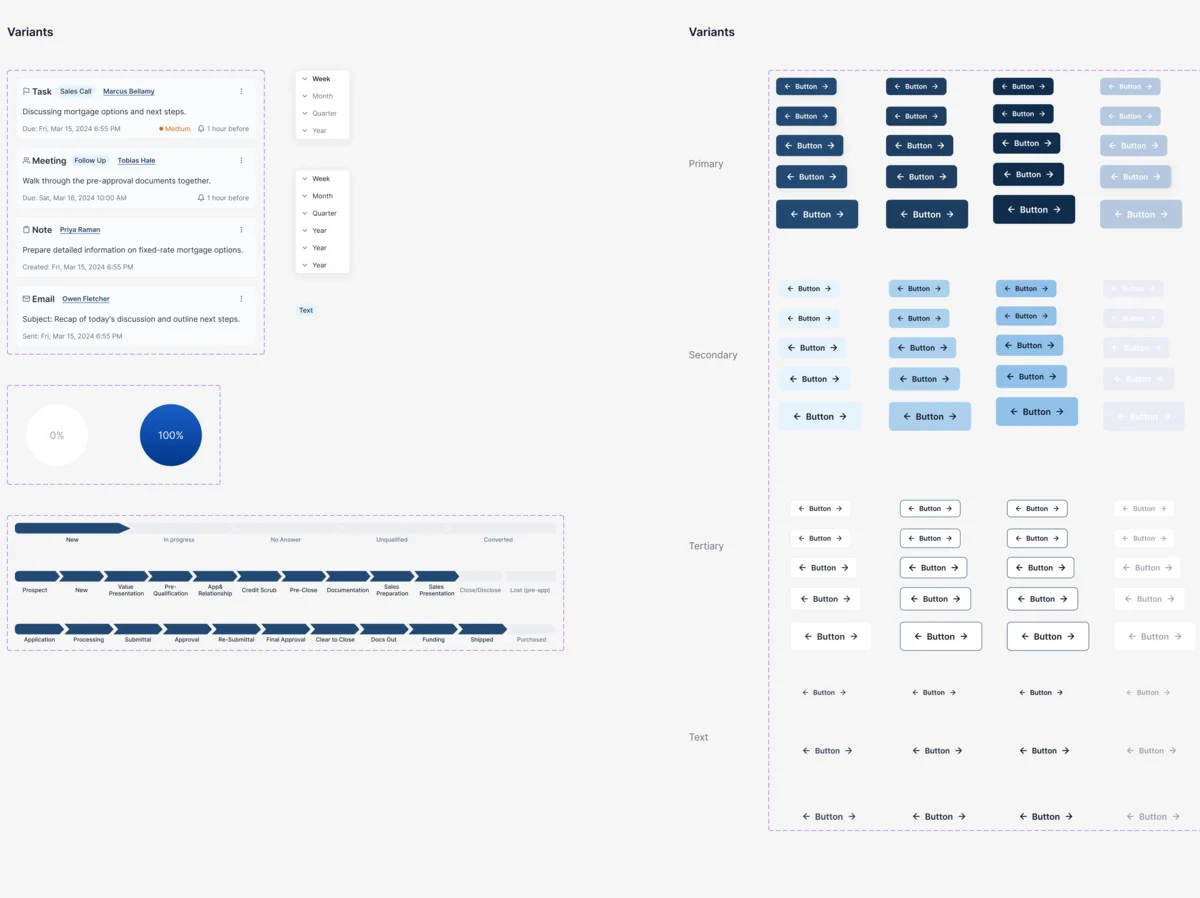This screenshot has width=1200, height=898.
Task: Expand Week chevron in the six-item list
Action: pos(305,179)
